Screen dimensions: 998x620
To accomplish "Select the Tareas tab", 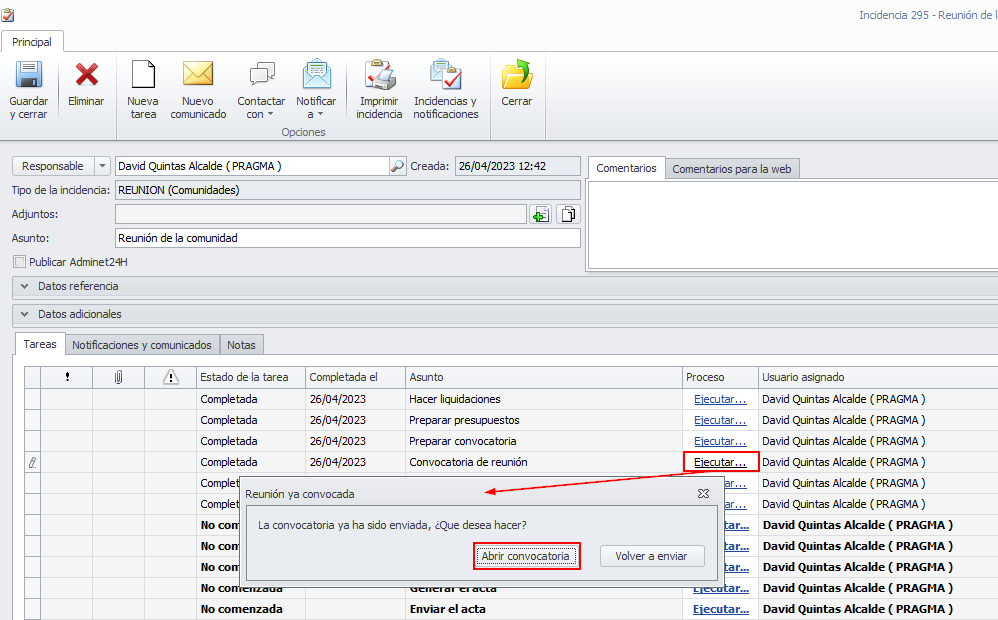I will pos(40,344).
